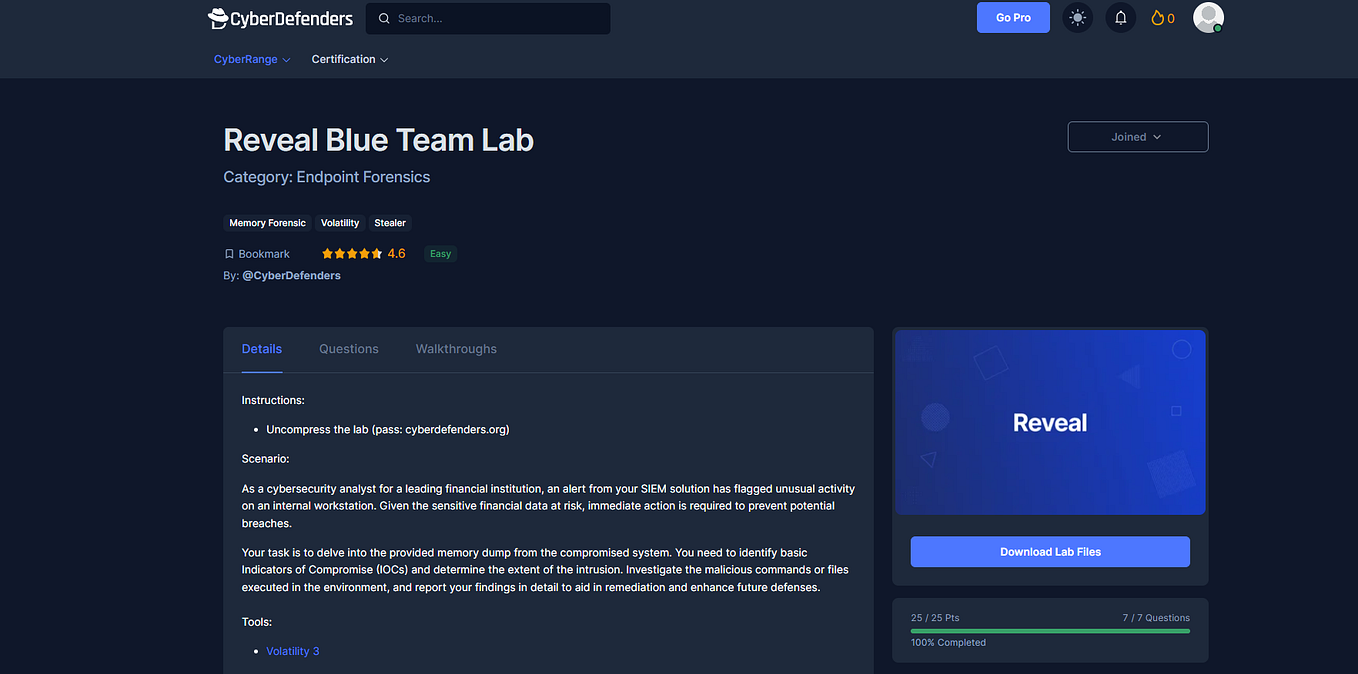Click the Bookmark icon
Image resolution: width=1358 pixels, height=674 pixels.
229,254
